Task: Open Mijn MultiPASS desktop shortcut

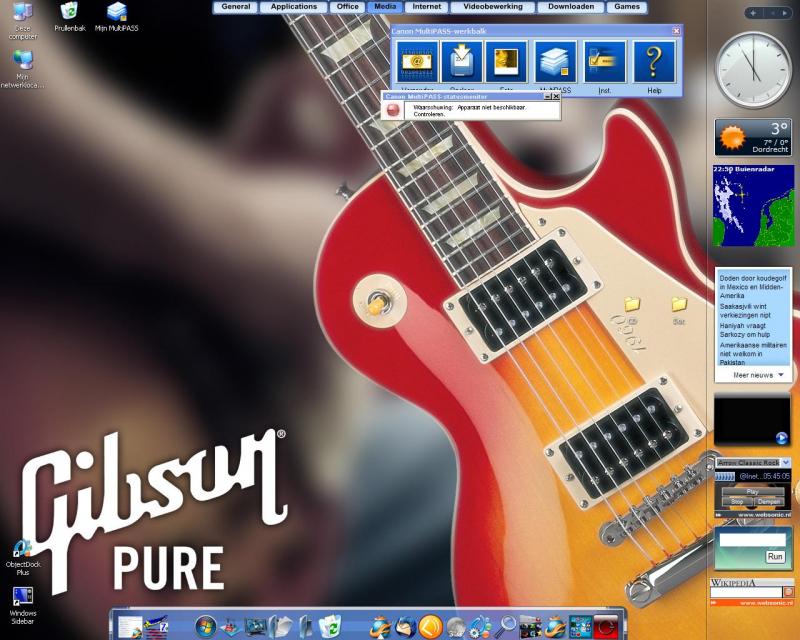Action: click(116, 17)
